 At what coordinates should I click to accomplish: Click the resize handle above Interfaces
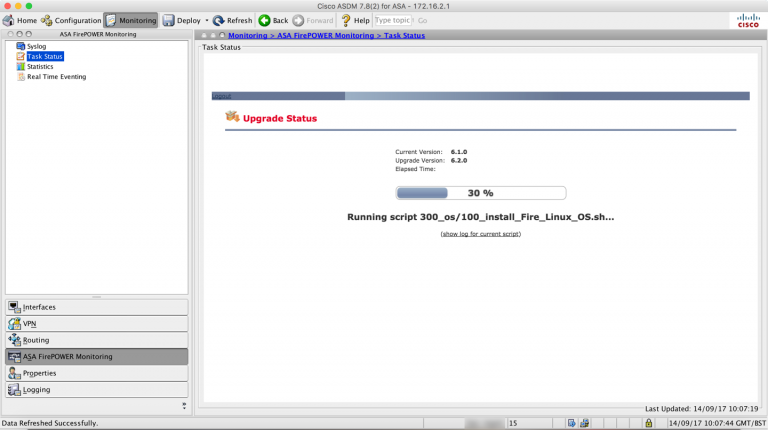(96, 297)
